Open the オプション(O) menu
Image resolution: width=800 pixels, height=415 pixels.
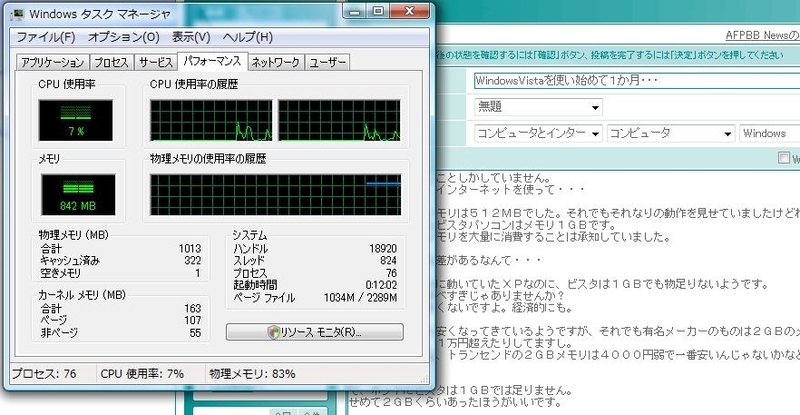[123, 37]
